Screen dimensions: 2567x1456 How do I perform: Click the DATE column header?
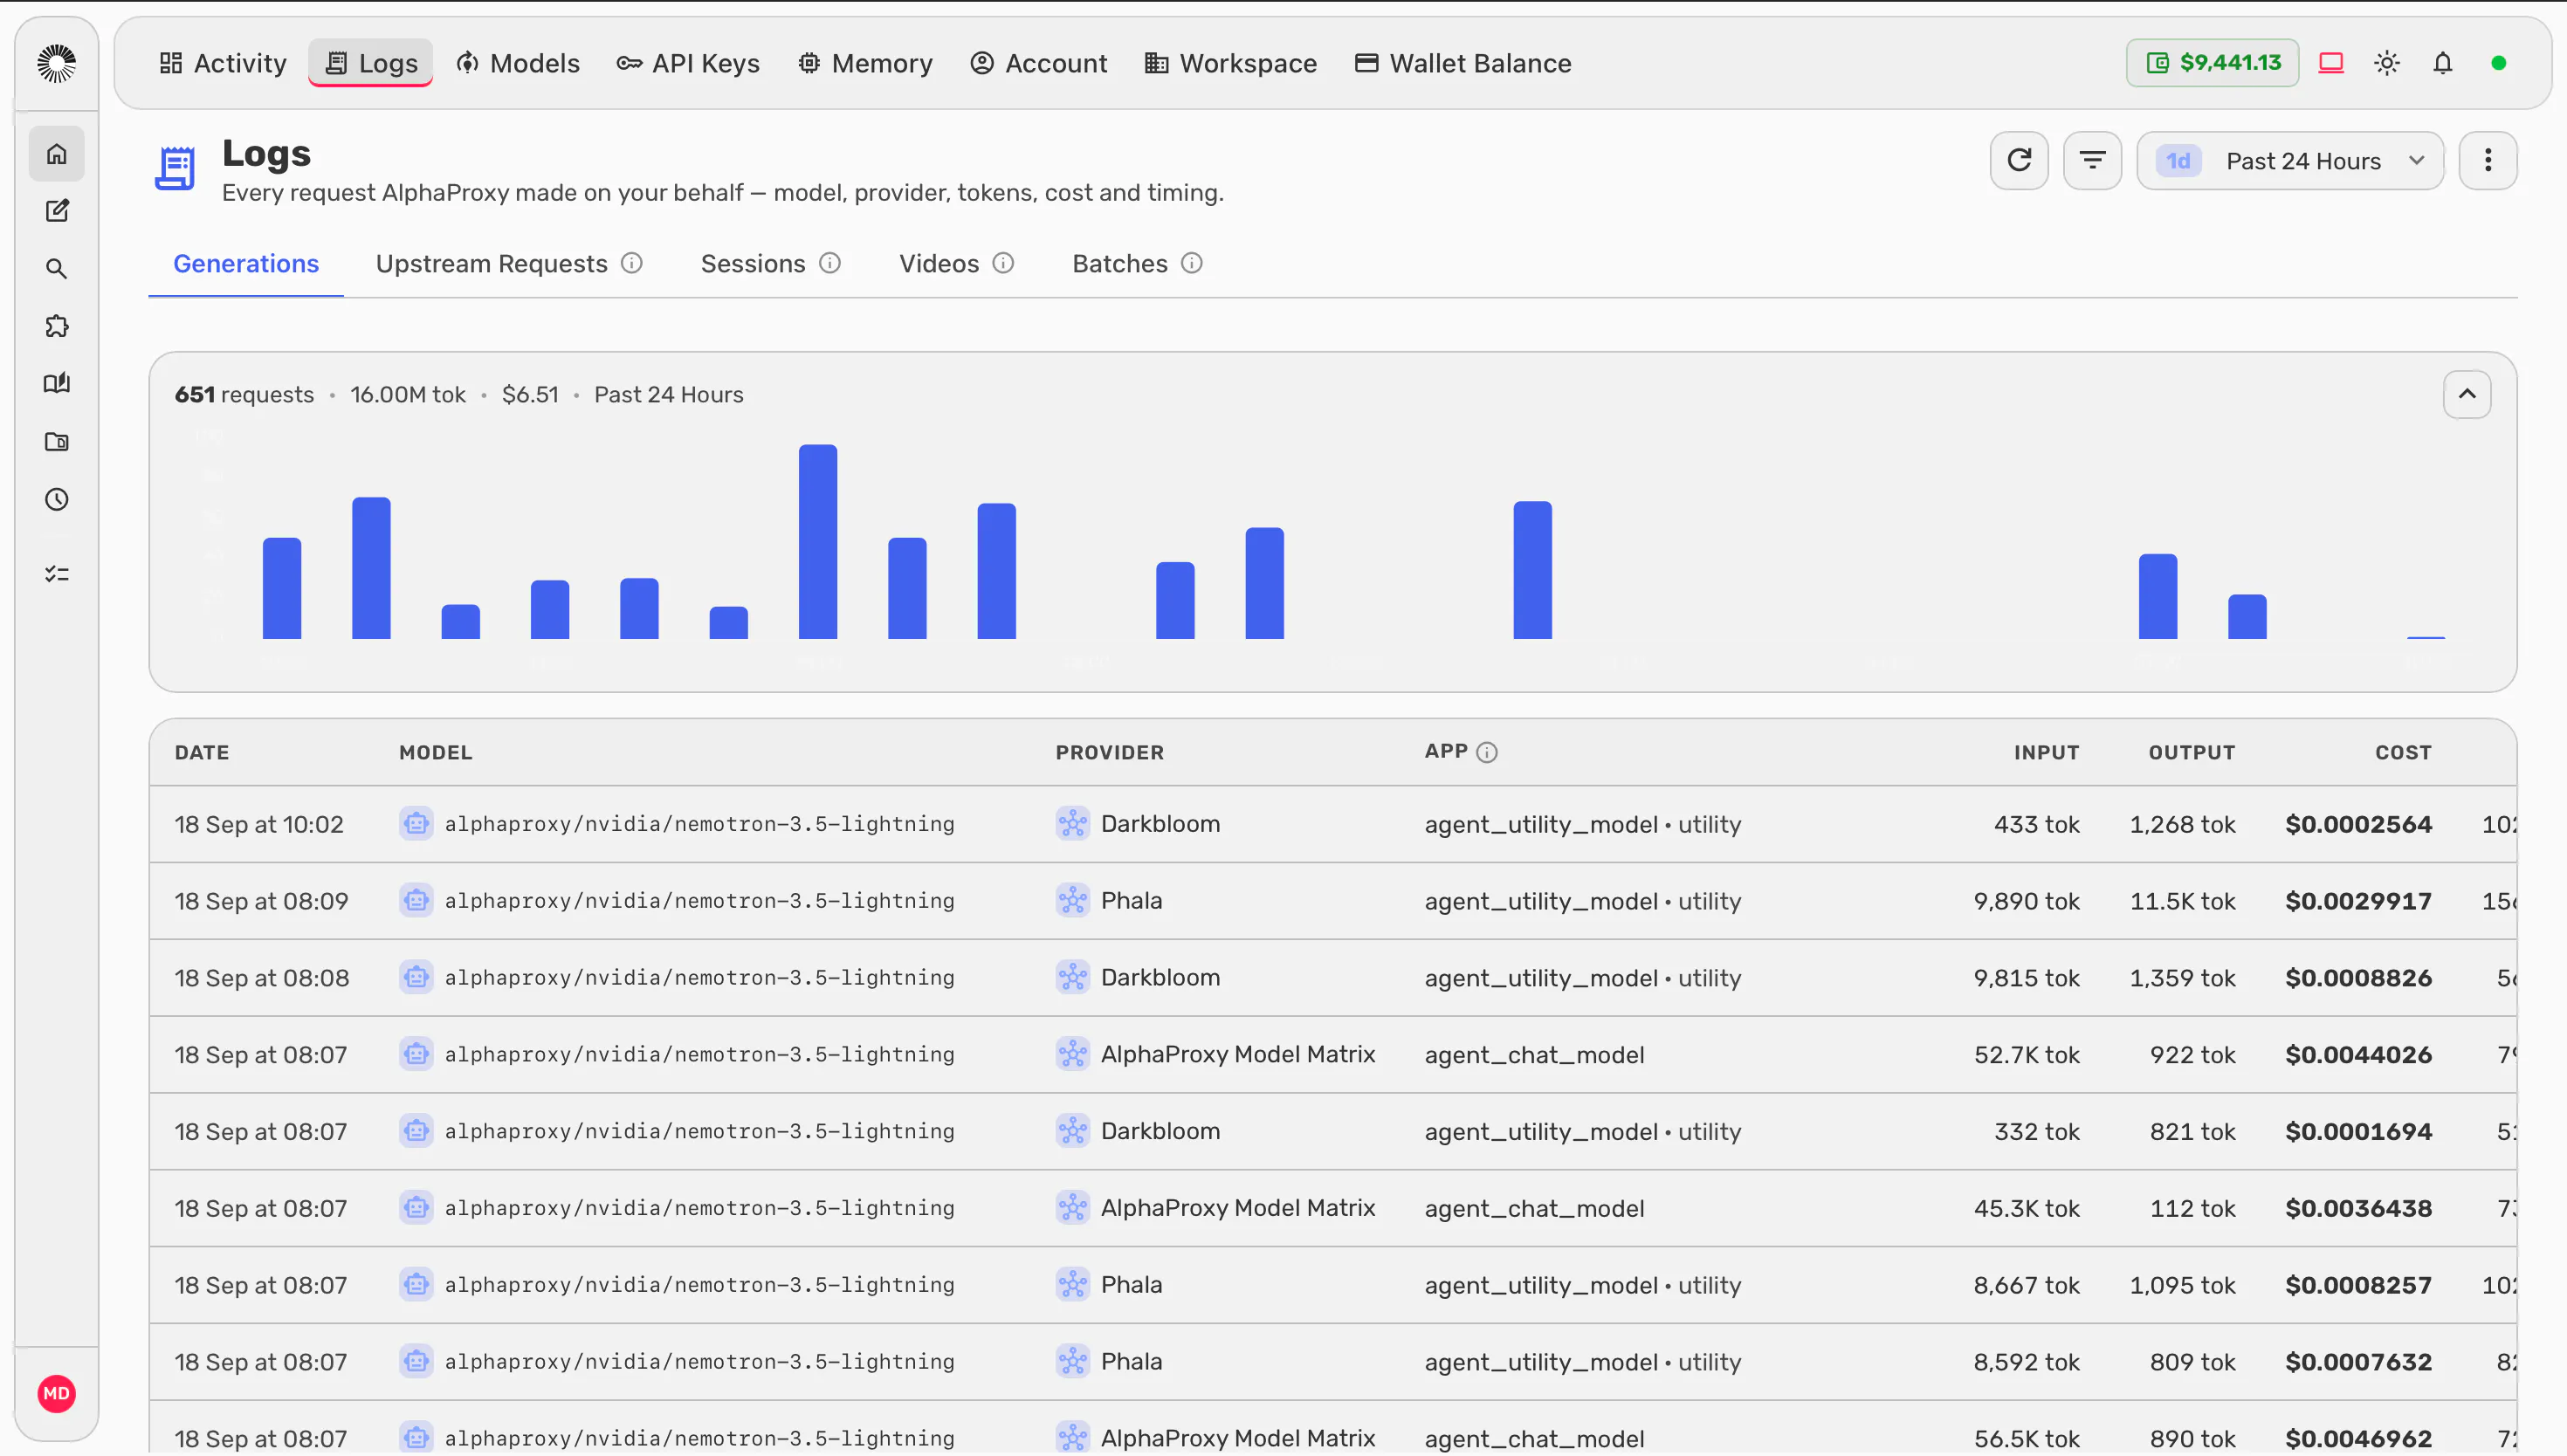202,752
